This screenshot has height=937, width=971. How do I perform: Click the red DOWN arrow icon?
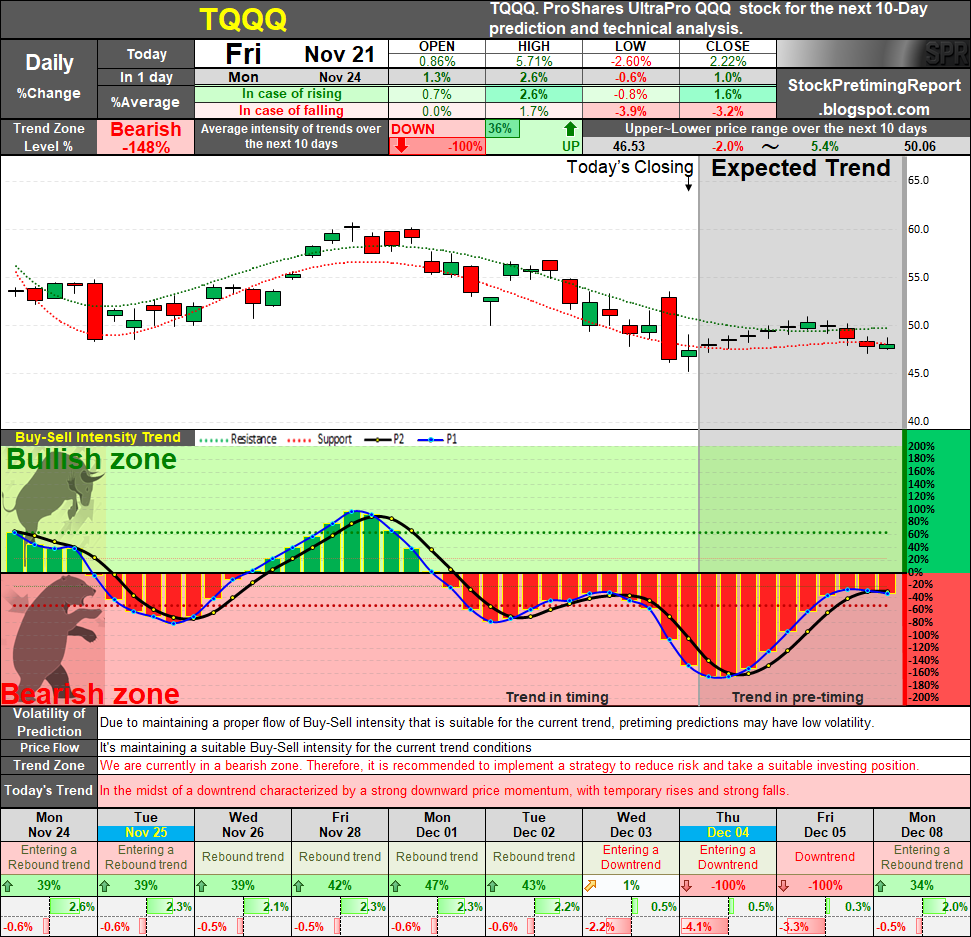[402, 146]
